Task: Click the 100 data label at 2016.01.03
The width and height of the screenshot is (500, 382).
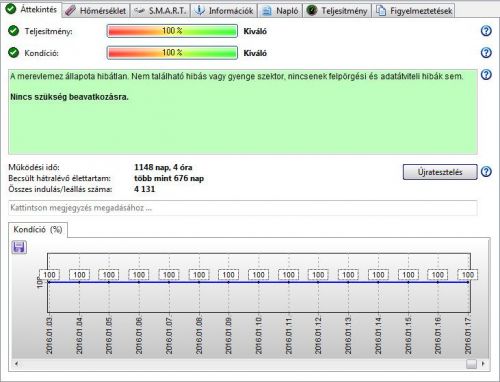Action: pyautogui.click(x=49, y=275)
